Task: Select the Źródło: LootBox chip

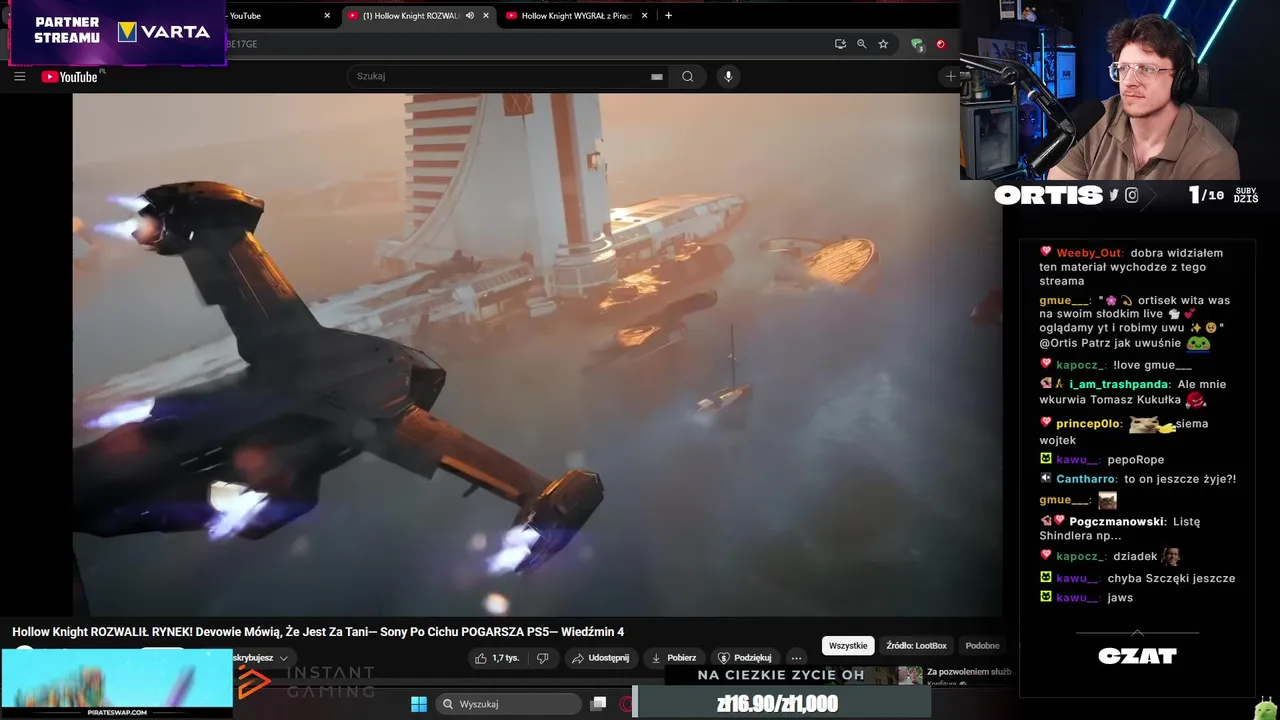Action: pyautogui.click(x=916, y=646)
